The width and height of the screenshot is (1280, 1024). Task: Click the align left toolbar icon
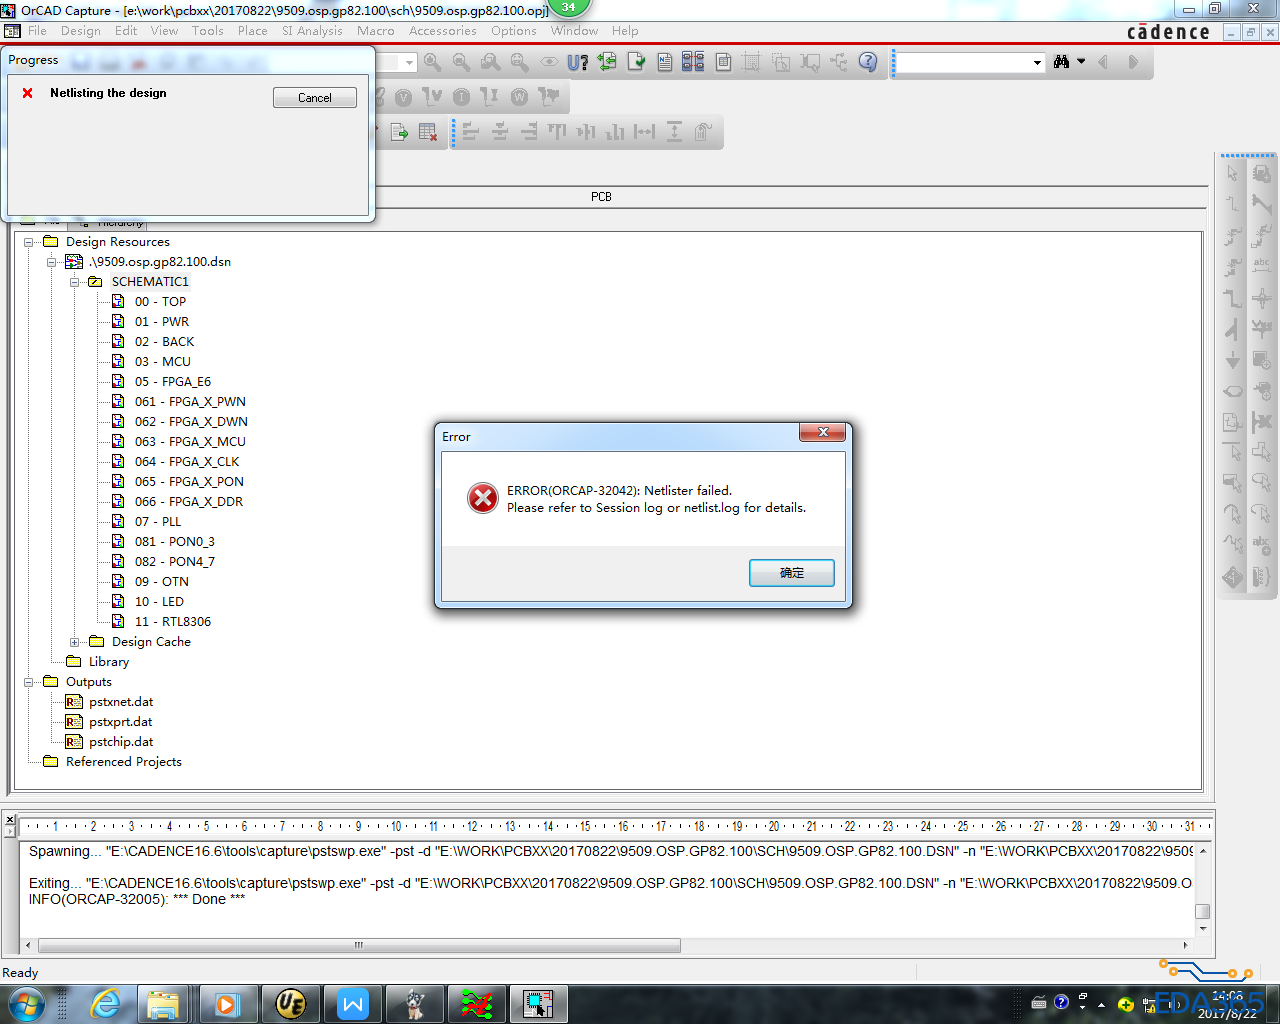point(470,132)
